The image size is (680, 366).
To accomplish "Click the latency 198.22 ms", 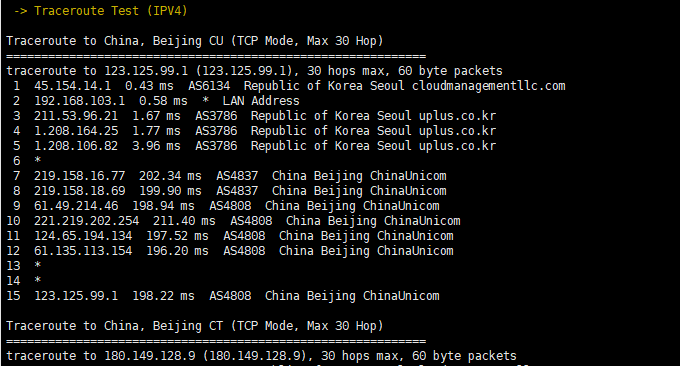I will pyautogui.click(x=163, y=296).
